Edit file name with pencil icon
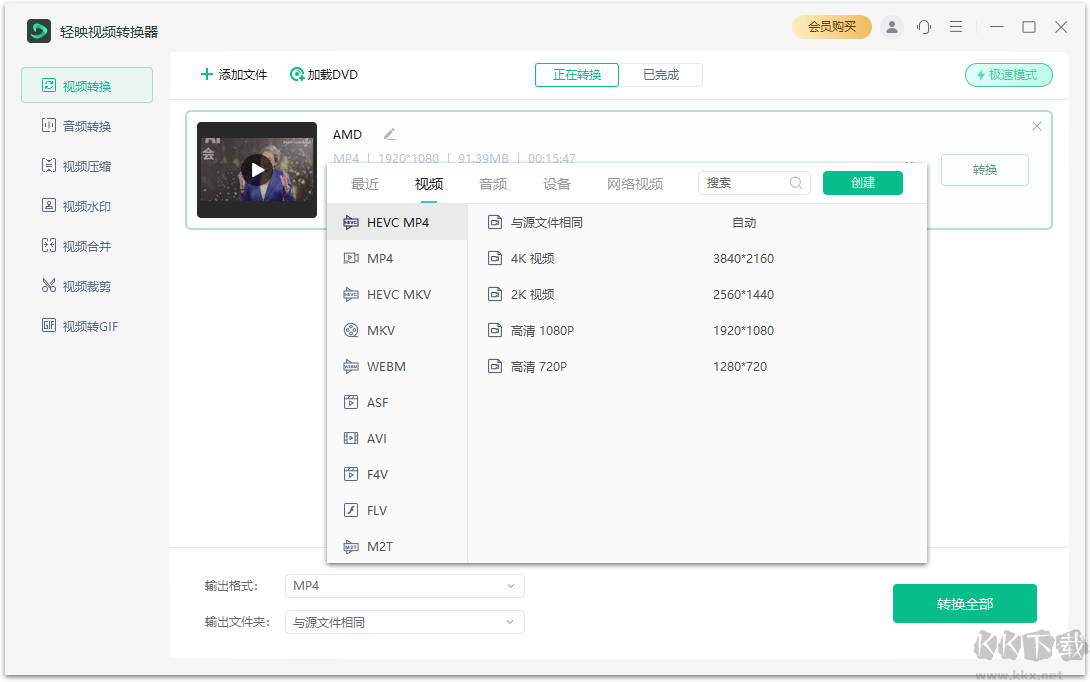 [390, 134]
